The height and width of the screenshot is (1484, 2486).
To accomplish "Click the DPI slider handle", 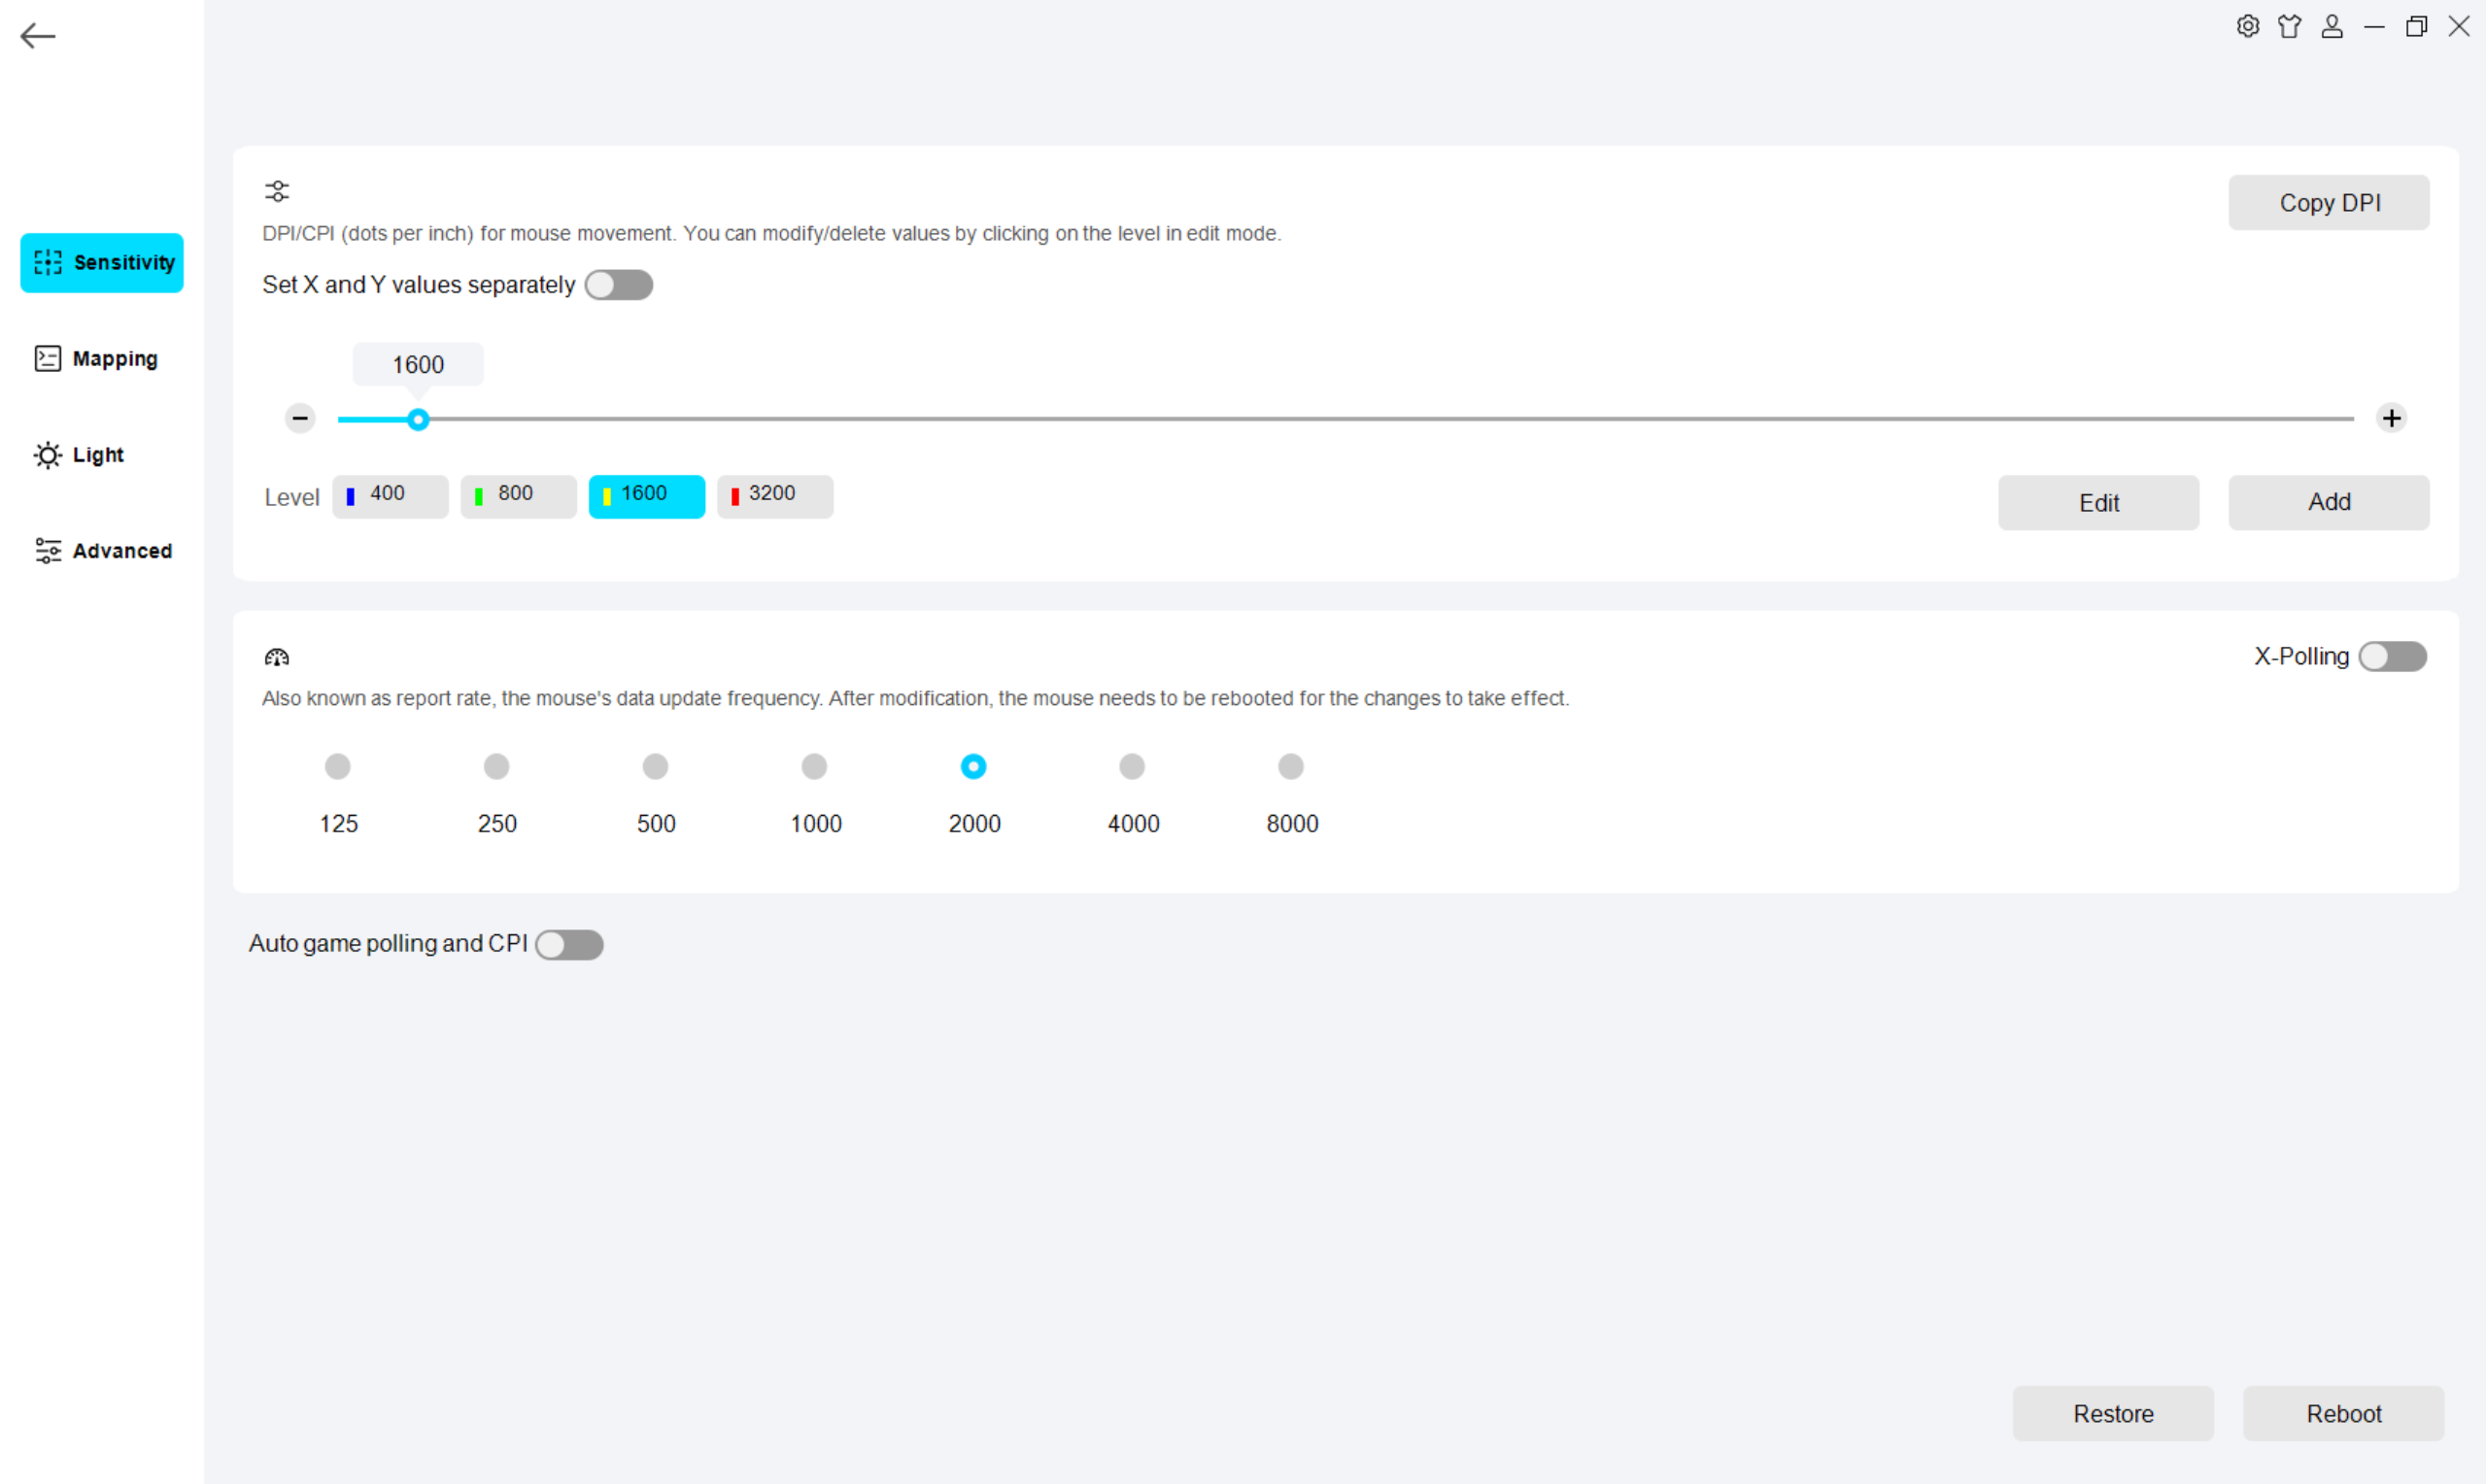I will pyautogui.click(x=418, y=419).
